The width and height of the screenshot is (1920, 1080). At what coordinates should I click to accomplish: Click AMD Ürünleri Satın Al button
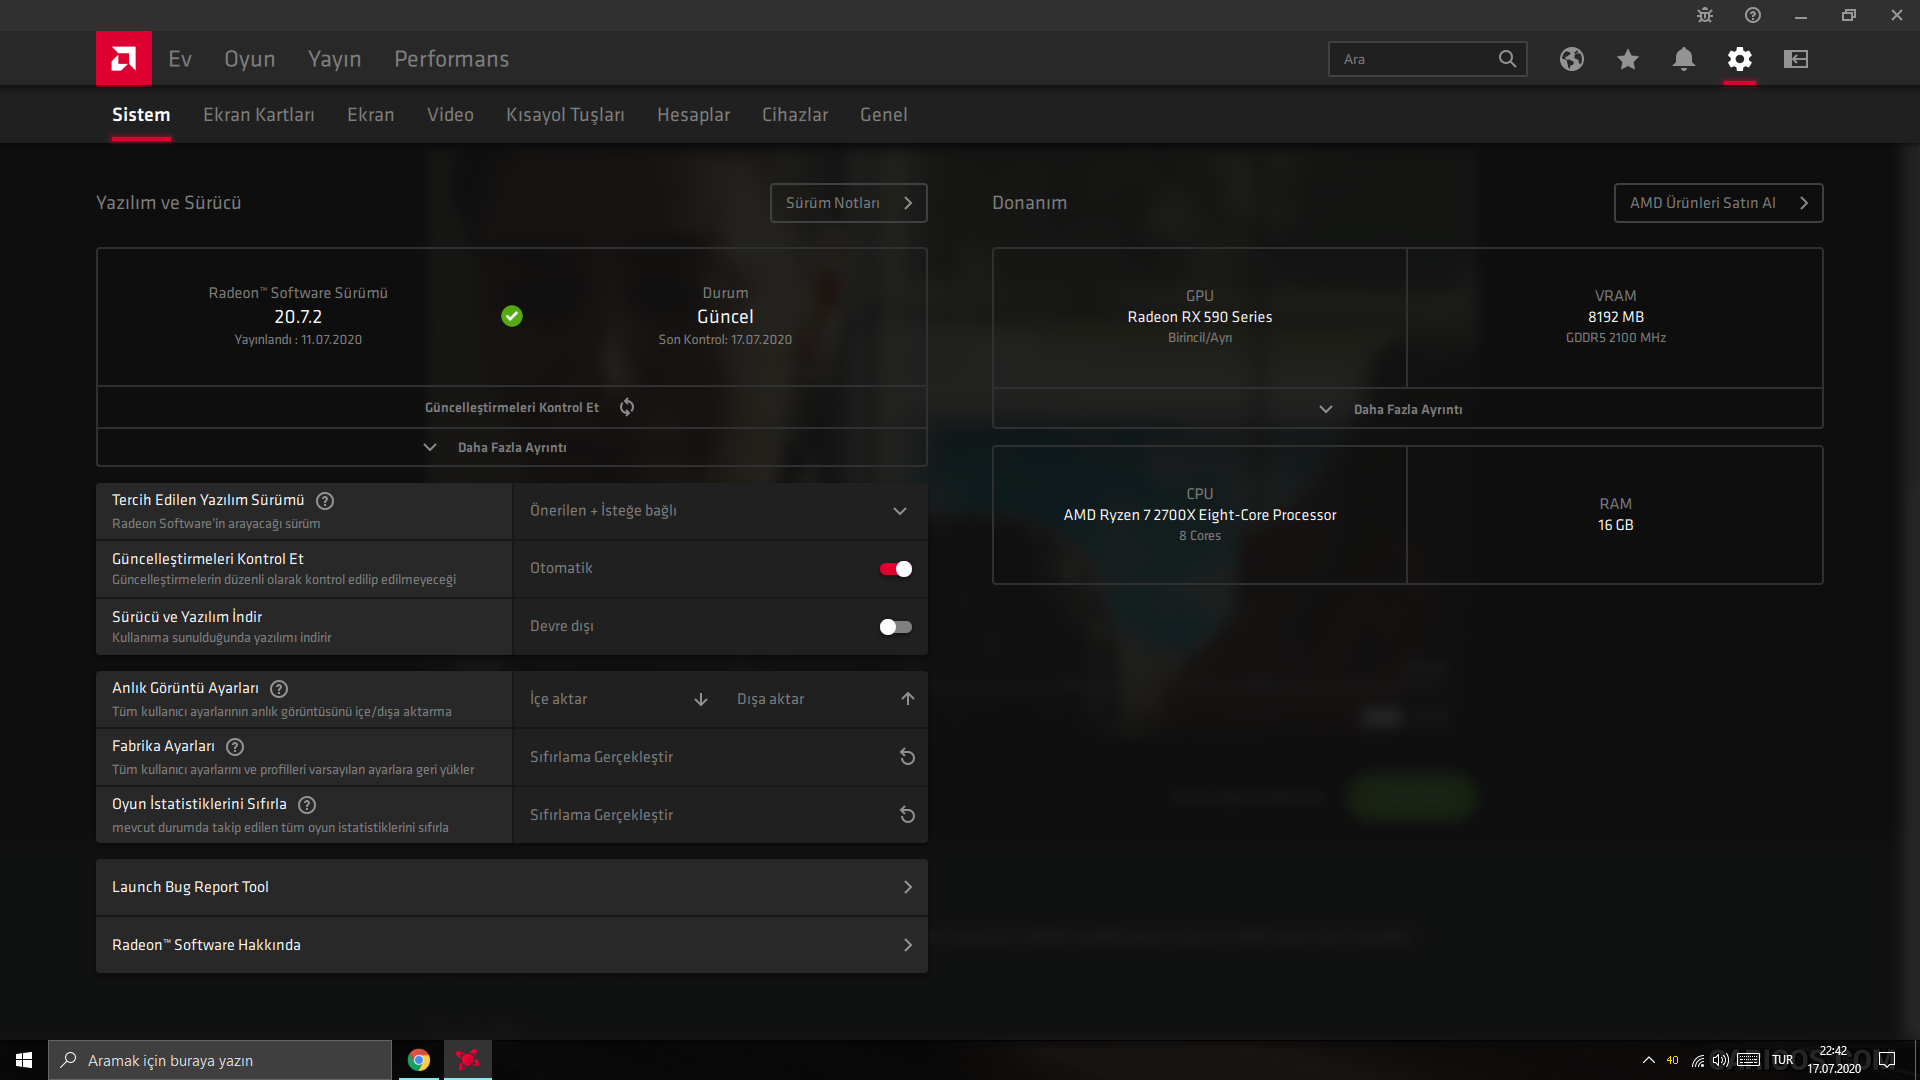tap(1719, 203)
